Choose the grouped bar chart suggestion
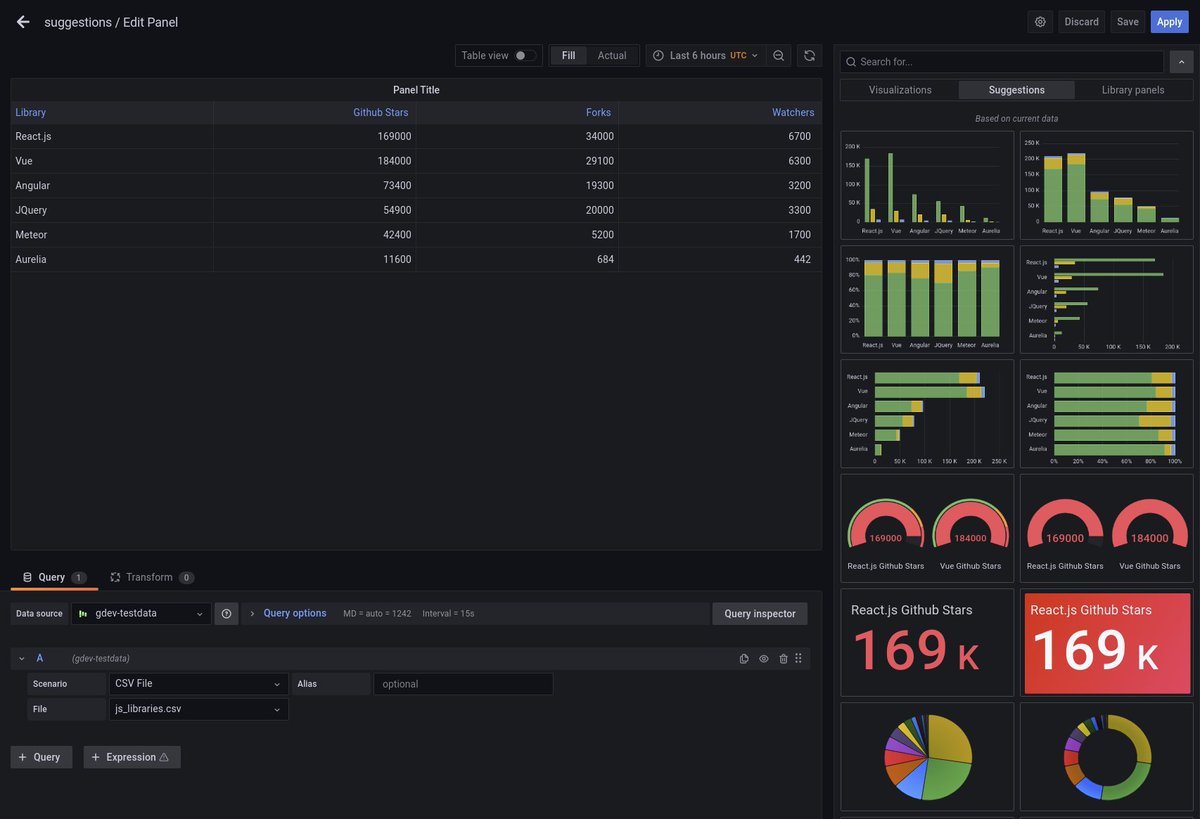The image size is (1200, 819). (927, 185)
